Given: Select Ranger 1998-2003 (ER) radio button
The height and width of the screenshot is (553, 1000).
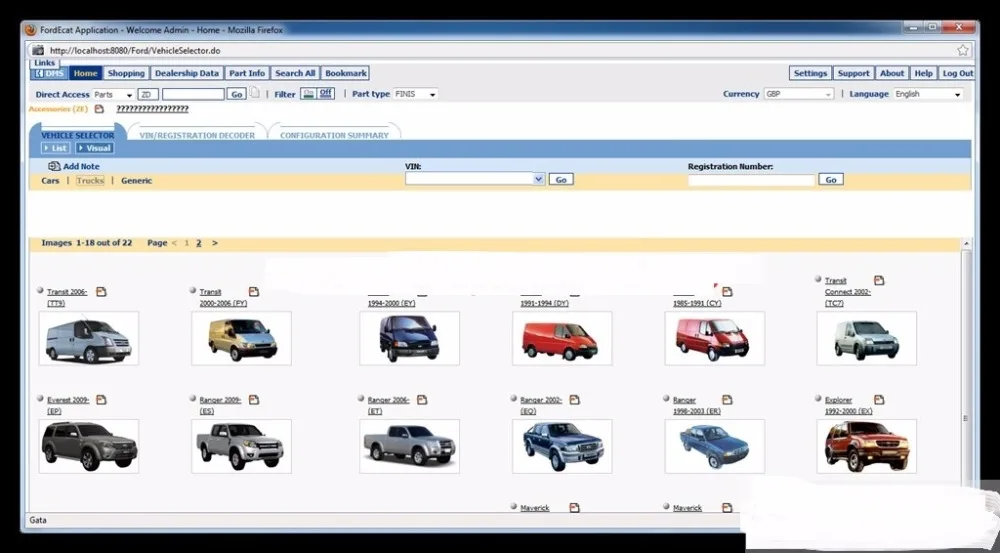Looking at the screenshot, I should coord(666,398).
